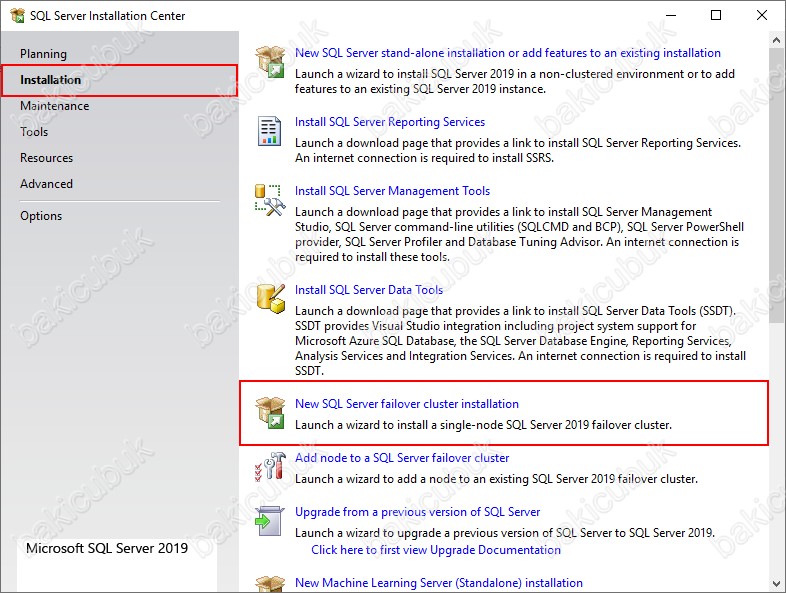Open Install SQL Server Reporting Services link
The width and height of the screenshot is (786, 593).
click(x=390, y=122)
